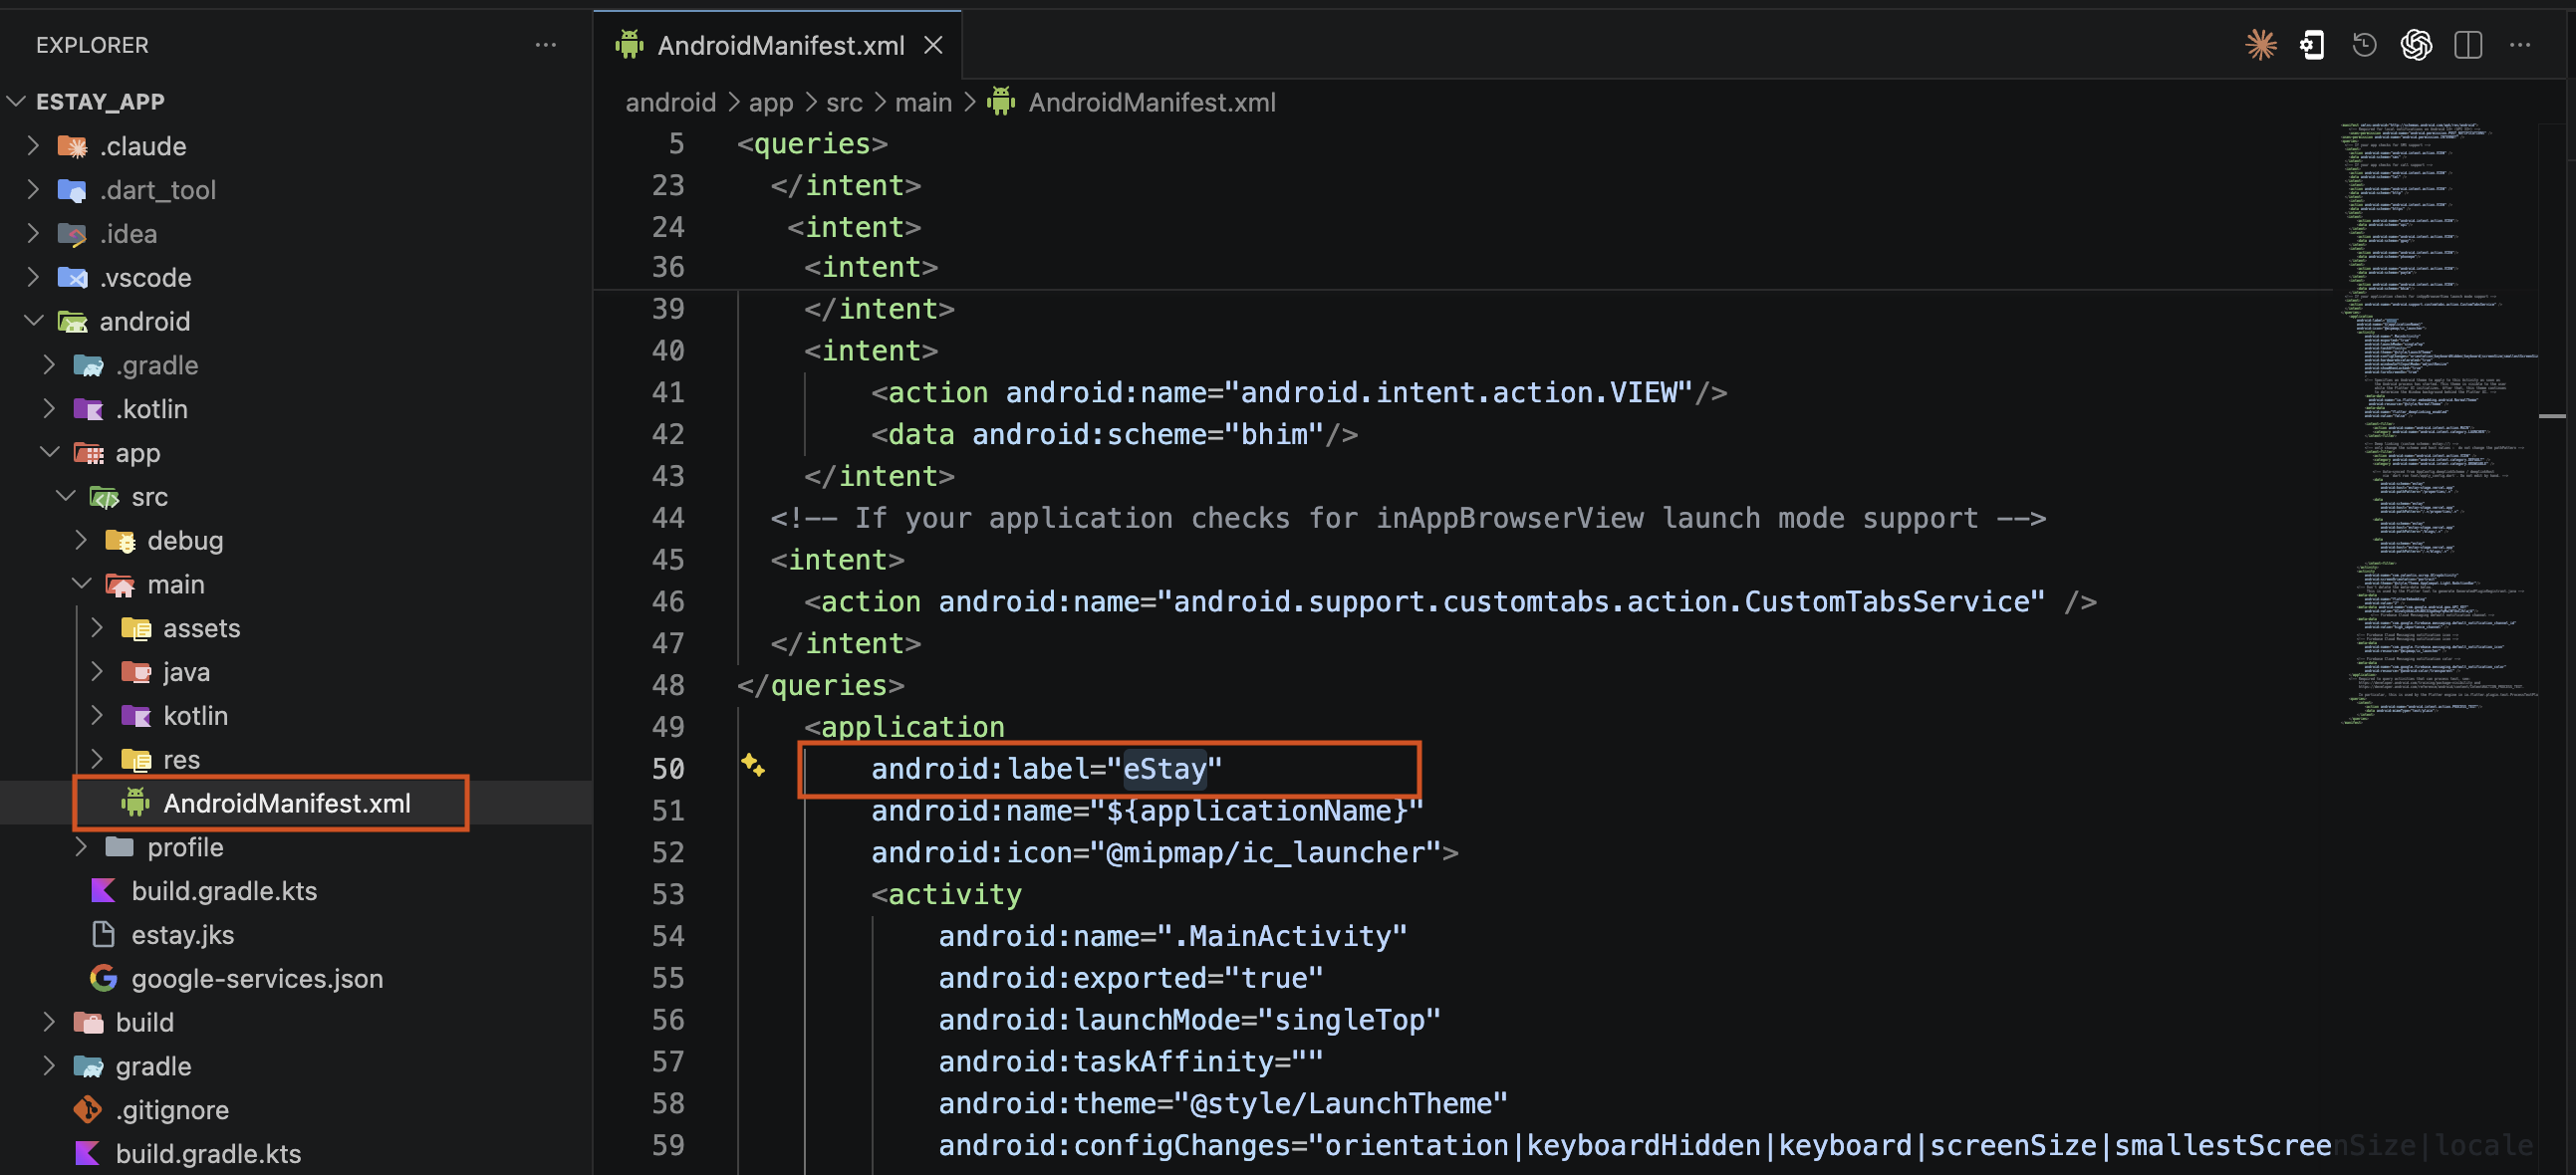
Task: Click the app breadcrumb segment
Action: pos(770,102)
